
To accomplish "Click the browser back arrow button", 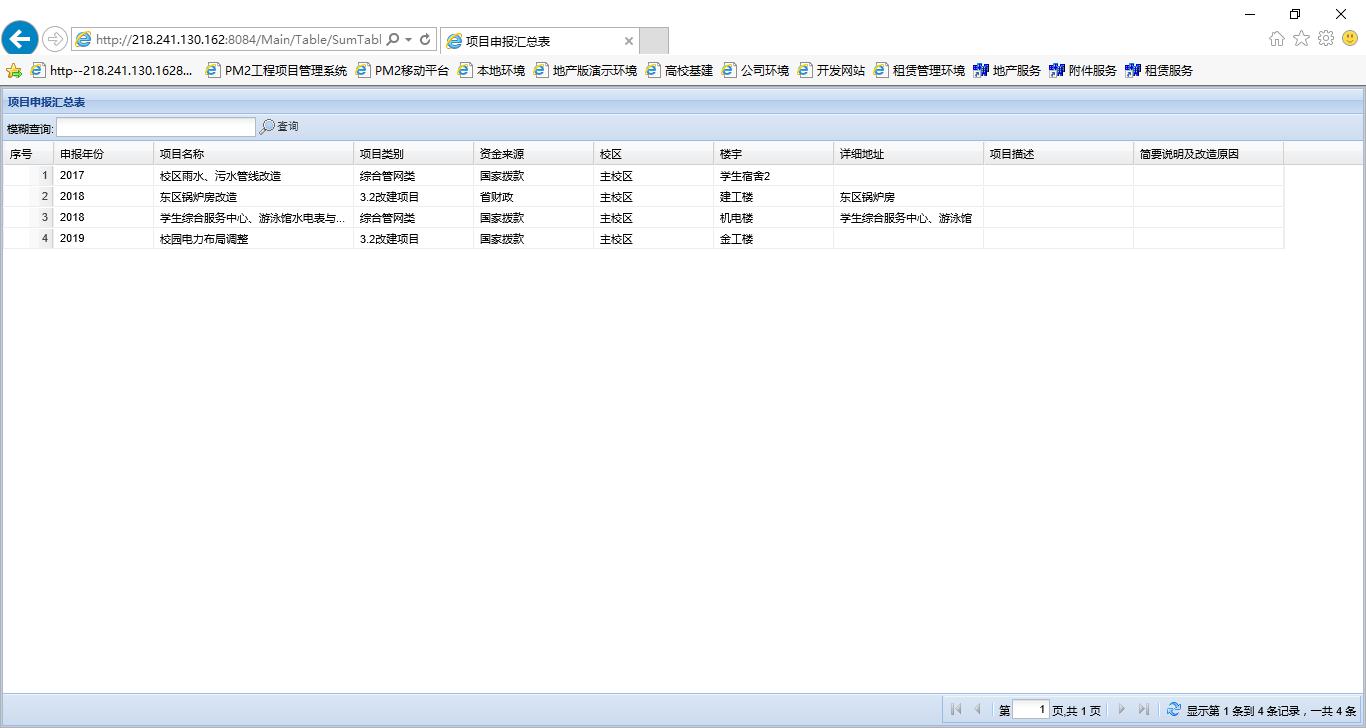I will coord(20,39).
